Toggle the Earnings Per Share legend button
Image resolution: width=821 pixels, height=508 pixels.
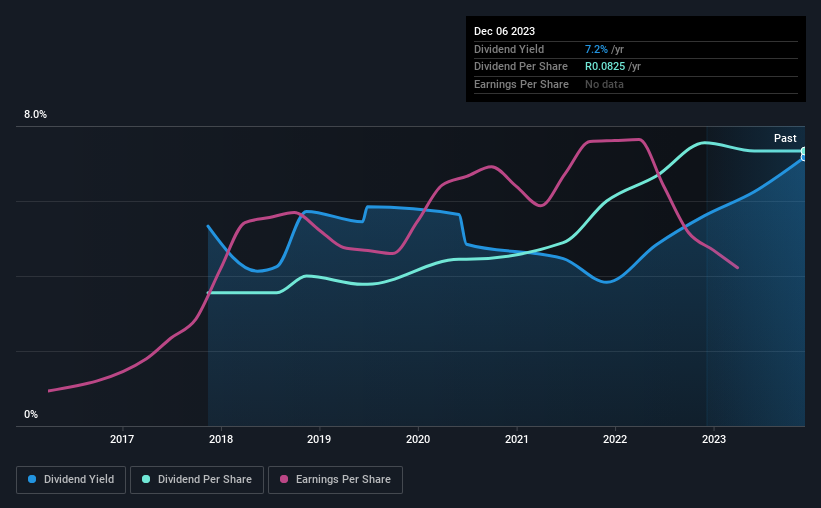pyautogui.click(x=335, y=480)
